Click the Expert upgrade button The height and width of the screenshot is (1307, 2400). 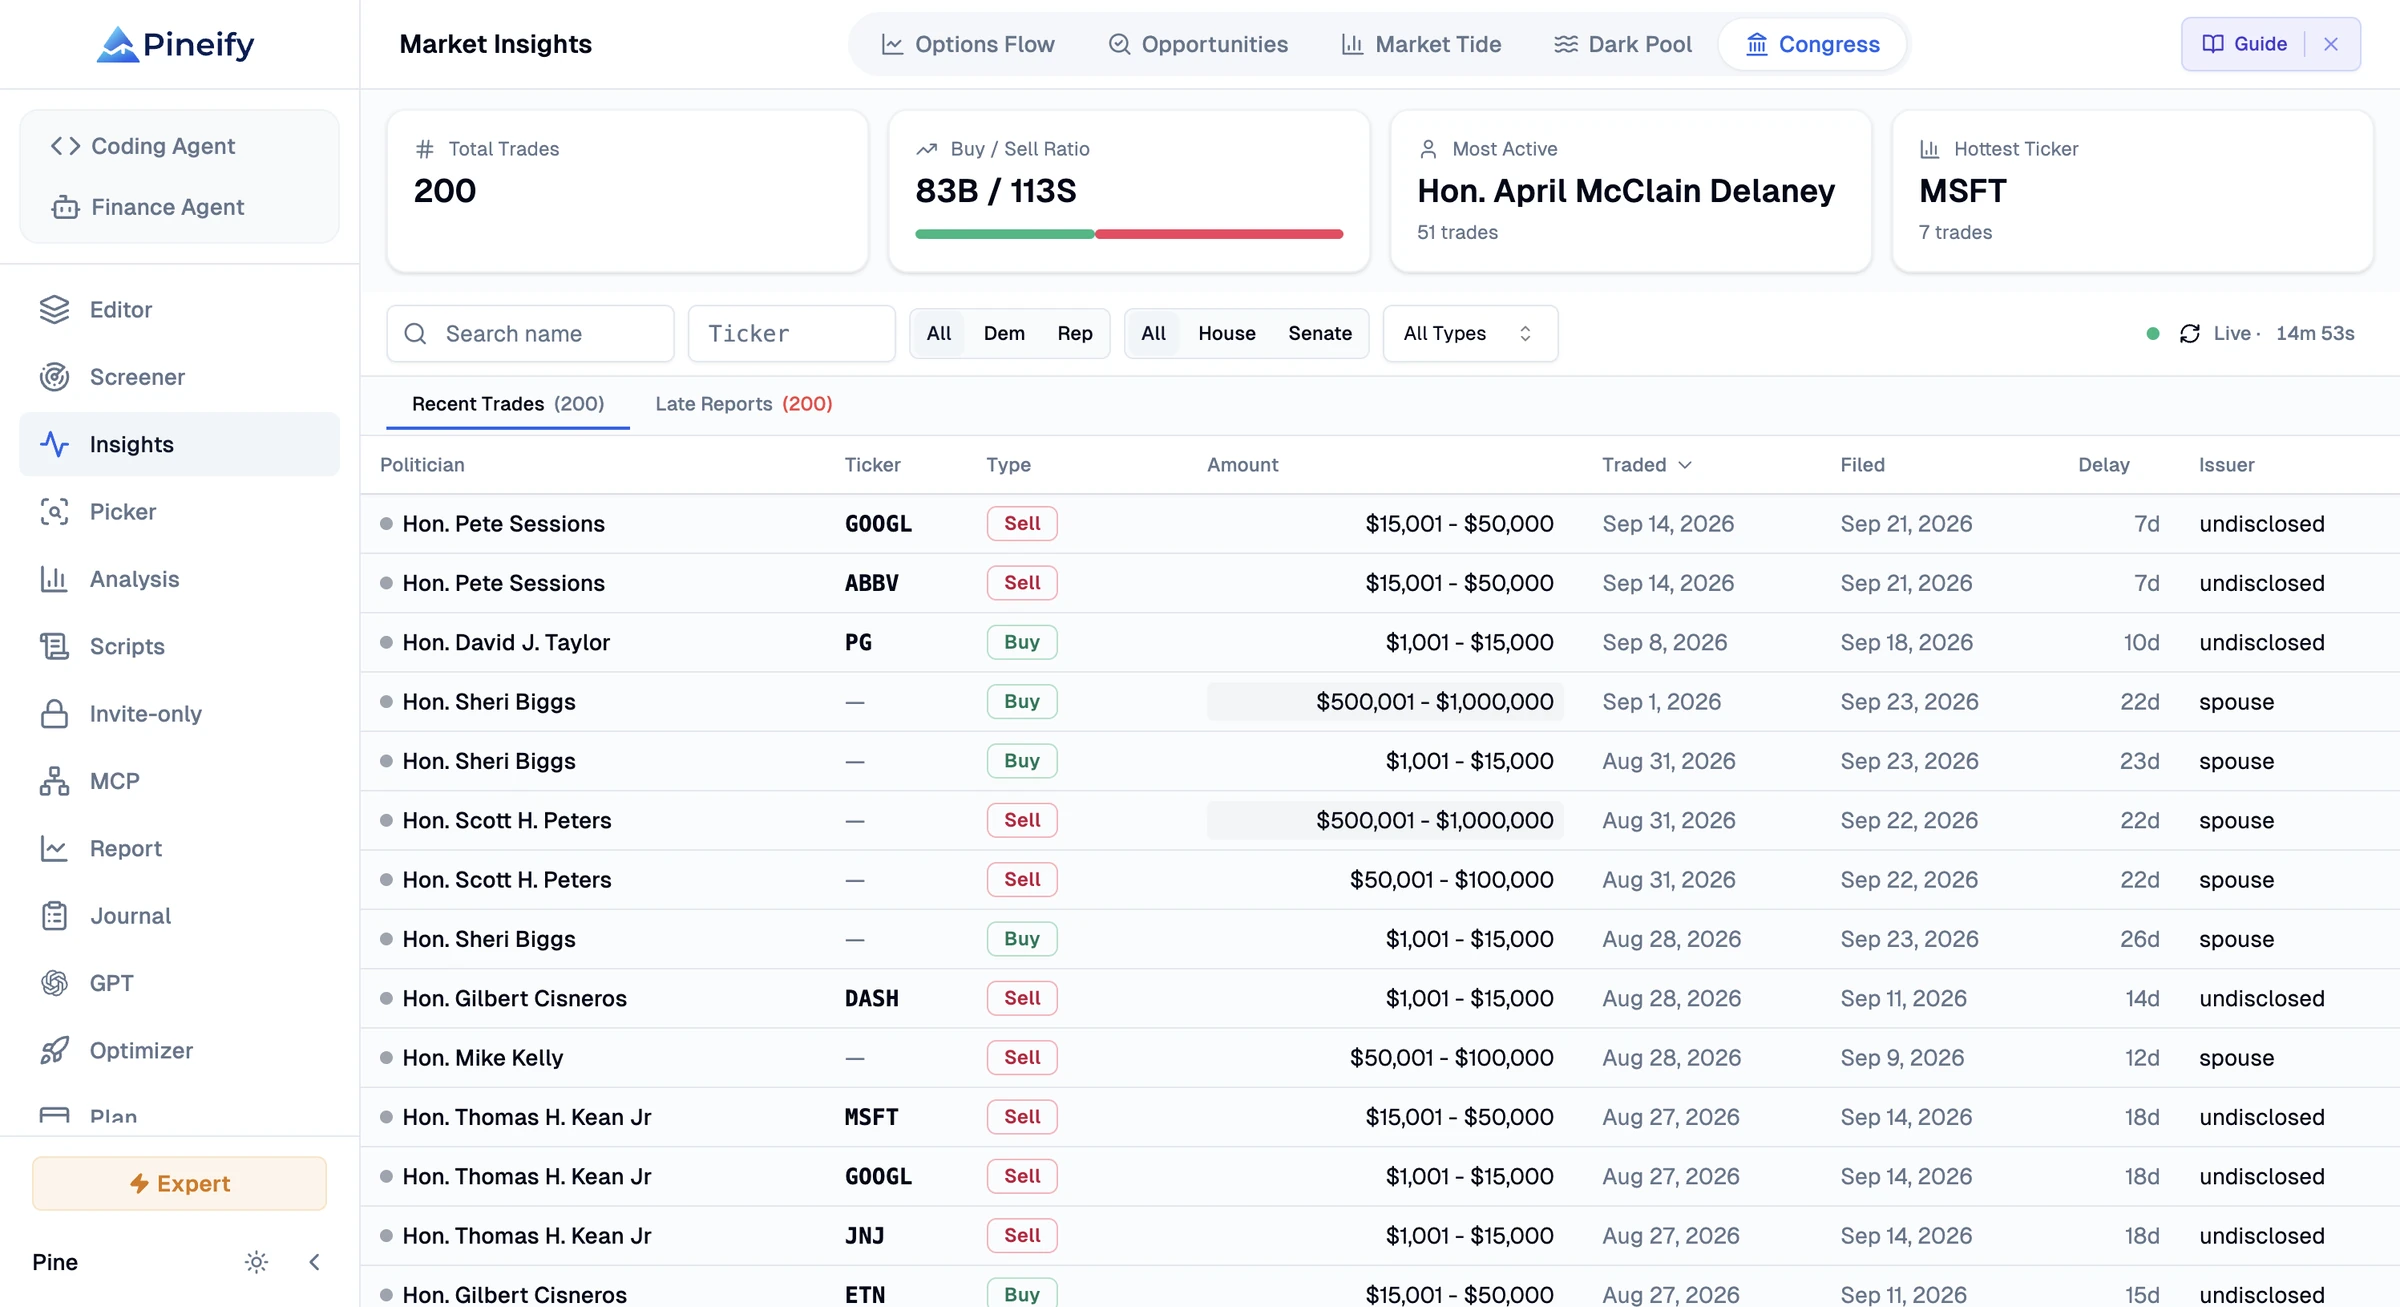pyautogui.click(x=180, y=1183)
